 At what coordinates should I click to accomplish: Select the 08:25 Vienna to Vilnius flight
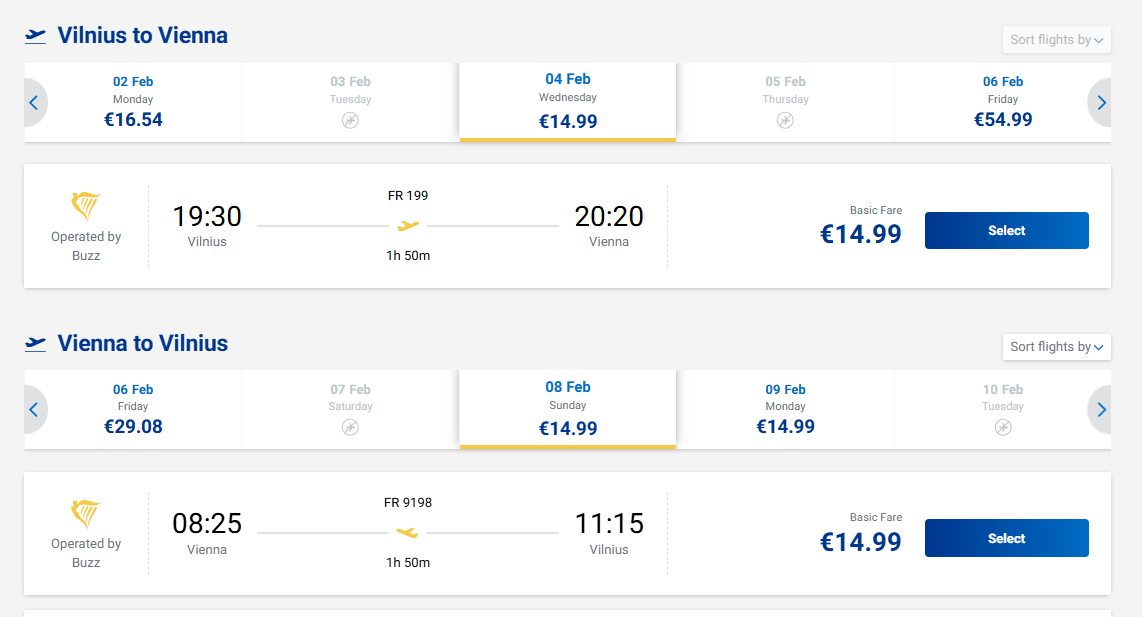[1006, 538]
